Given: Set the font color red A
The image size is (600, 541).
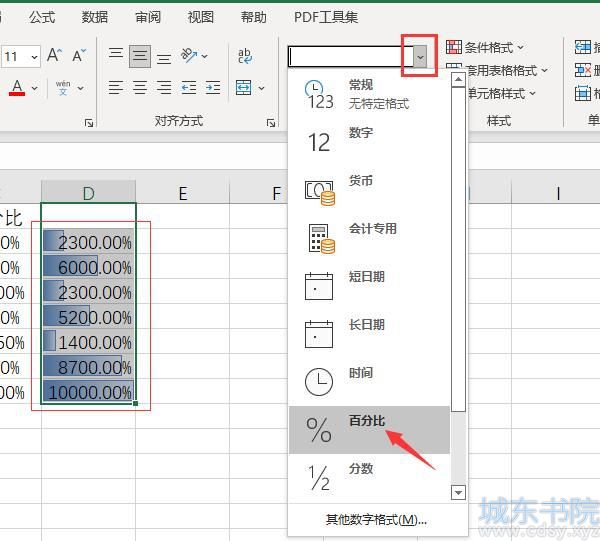Looking at the screenshot, I should click(17, 88).
